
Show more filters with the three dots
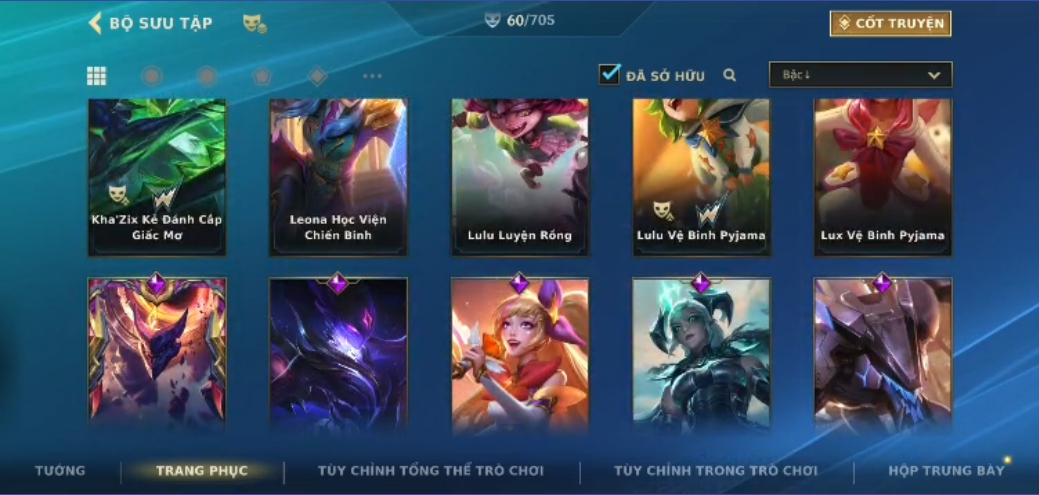point(372,76)
